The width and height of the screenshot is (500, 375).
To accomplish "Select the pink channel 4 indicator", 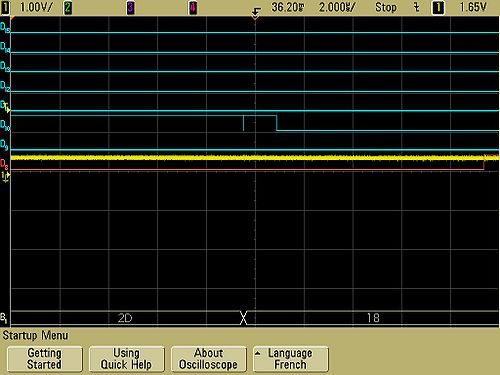I will [x=193, y=8].
